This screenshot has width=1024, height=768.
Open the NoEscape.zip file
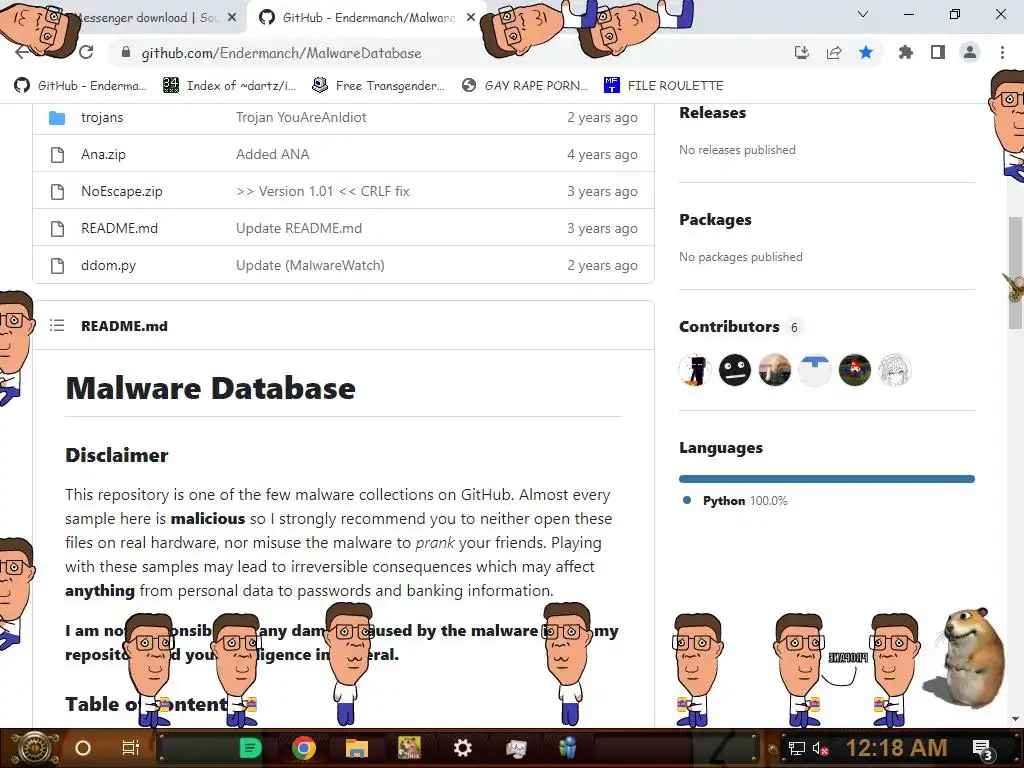click(121, 191)
